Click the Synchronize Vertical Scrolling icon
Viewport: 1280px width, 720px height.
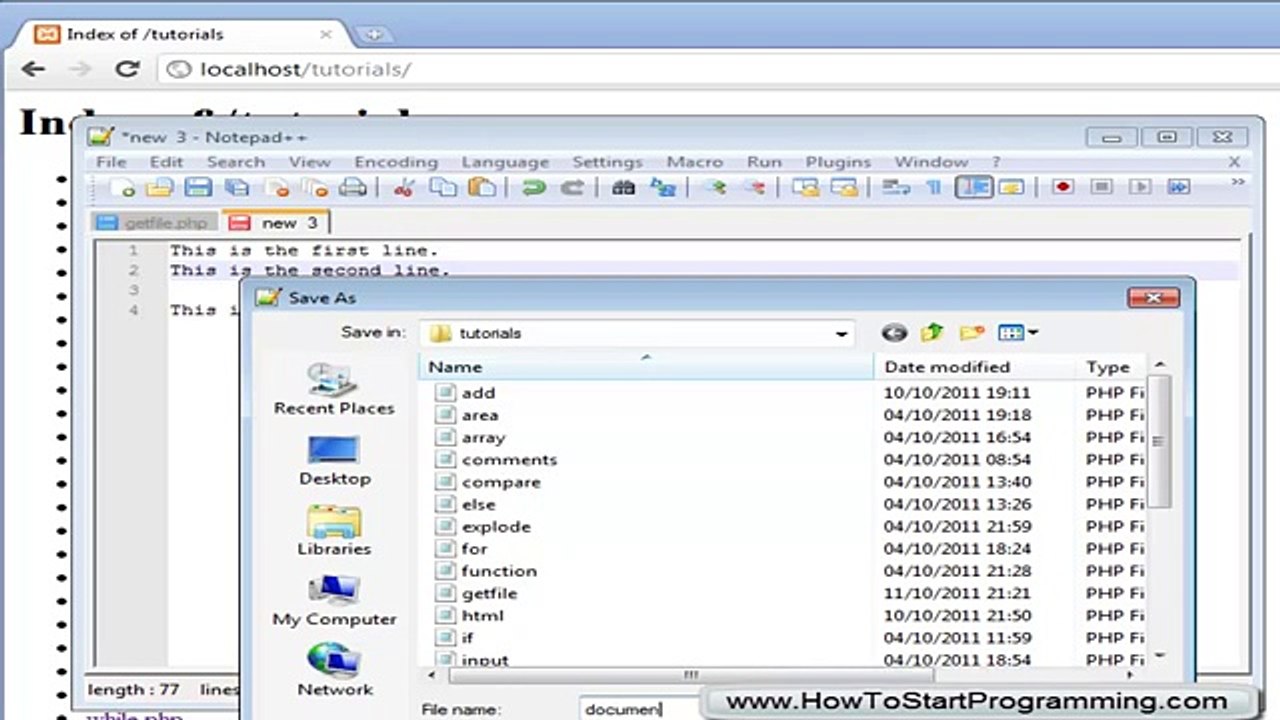(x=805, y=187)
